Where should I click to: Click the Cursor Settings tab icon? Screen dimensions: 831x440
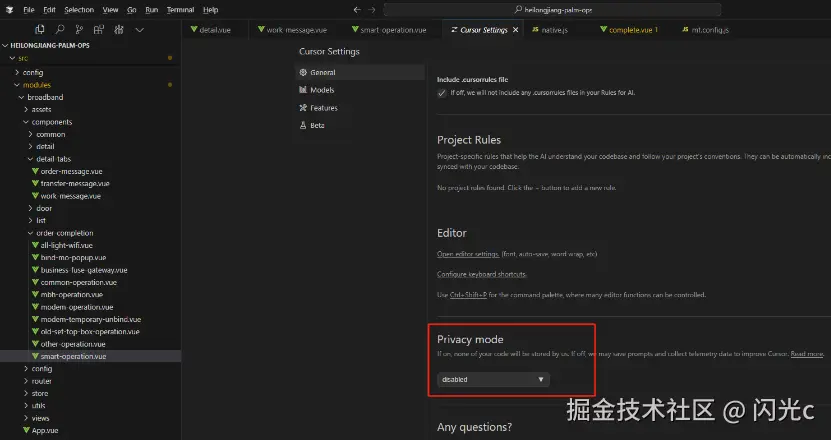click(x=454, y=30)
